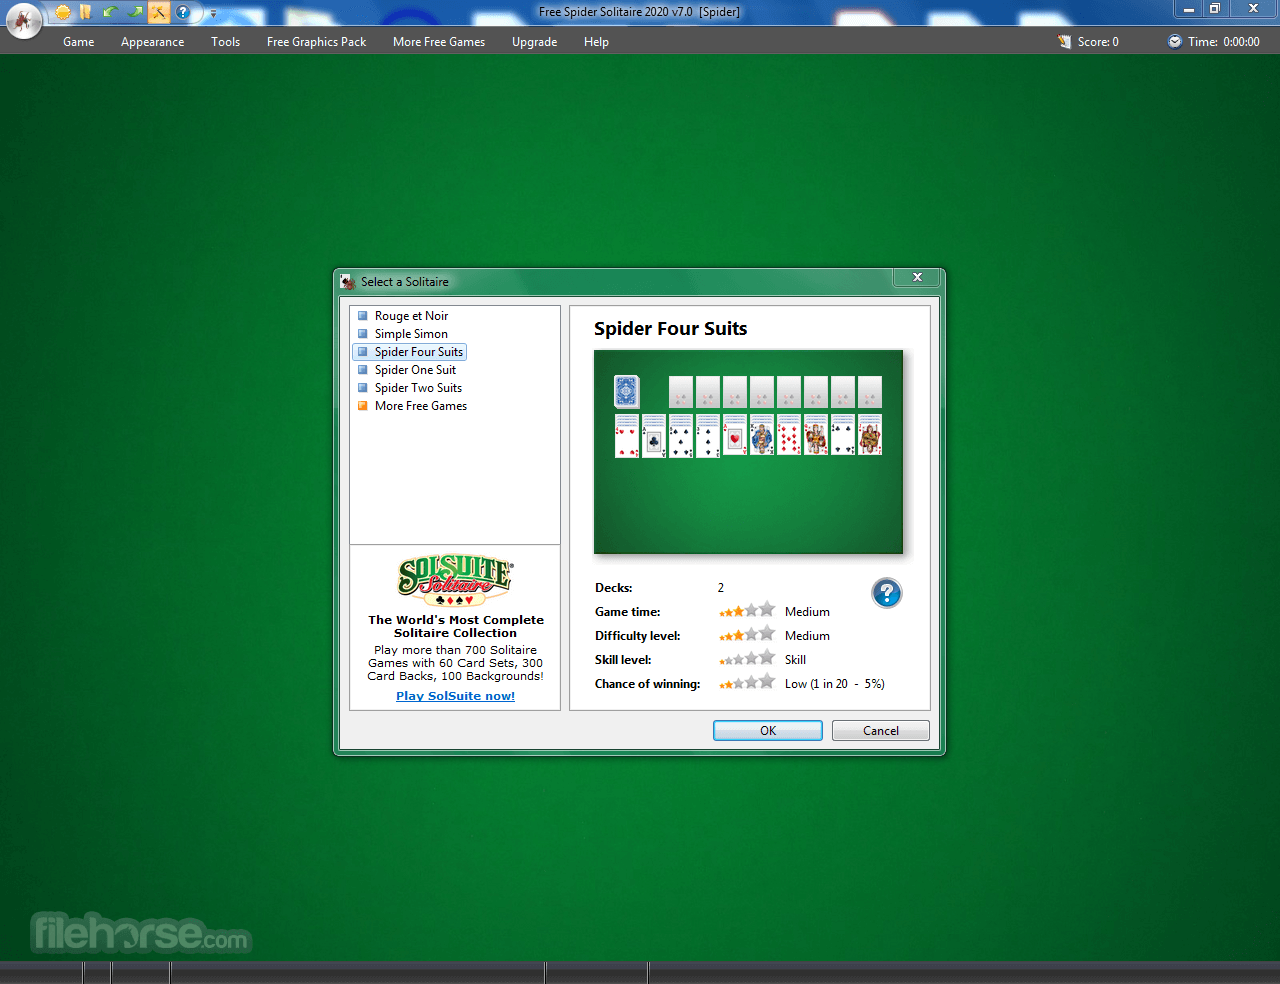Open the Tools menu
Screen dimensions: 1280x984
click(226, 42)
